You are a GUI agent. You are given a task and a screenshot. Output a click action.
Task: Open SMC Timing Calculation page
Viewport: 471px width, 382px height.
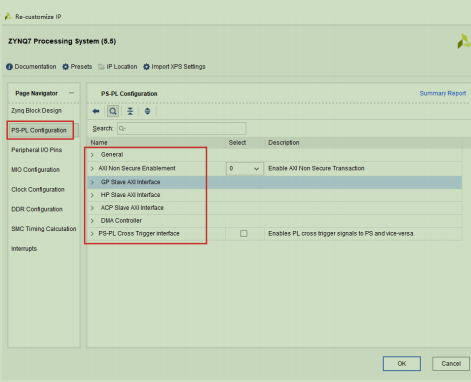point(44,229)
